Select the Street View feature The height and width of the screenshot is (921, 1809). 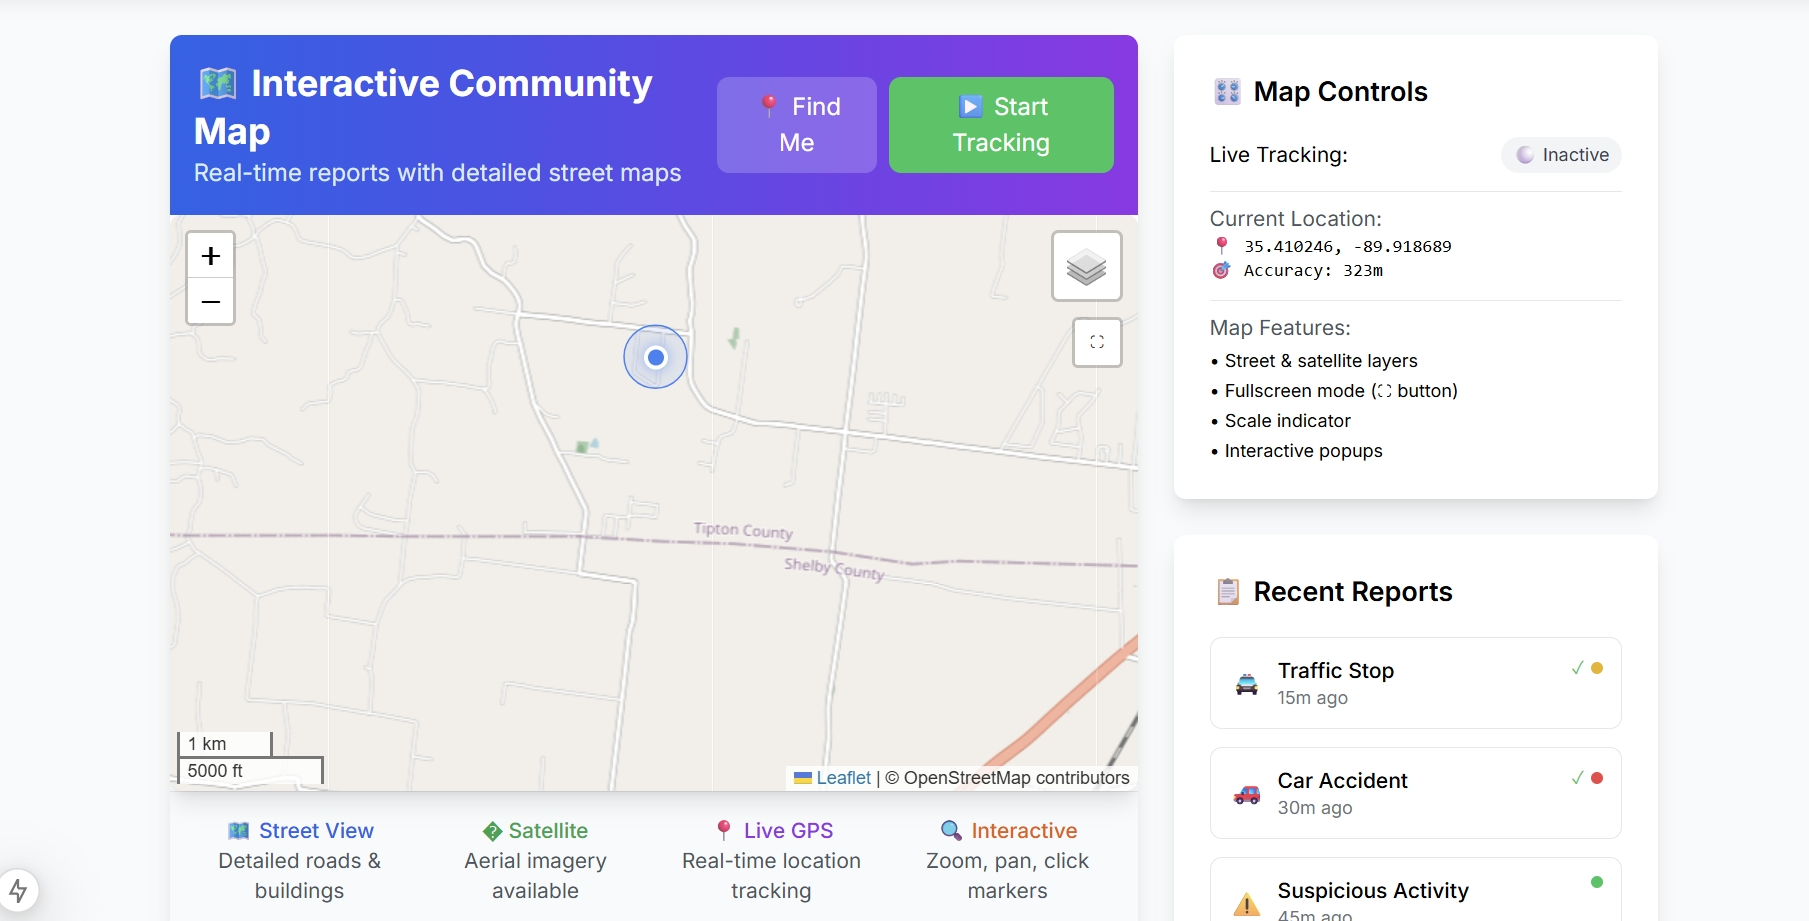300,831
